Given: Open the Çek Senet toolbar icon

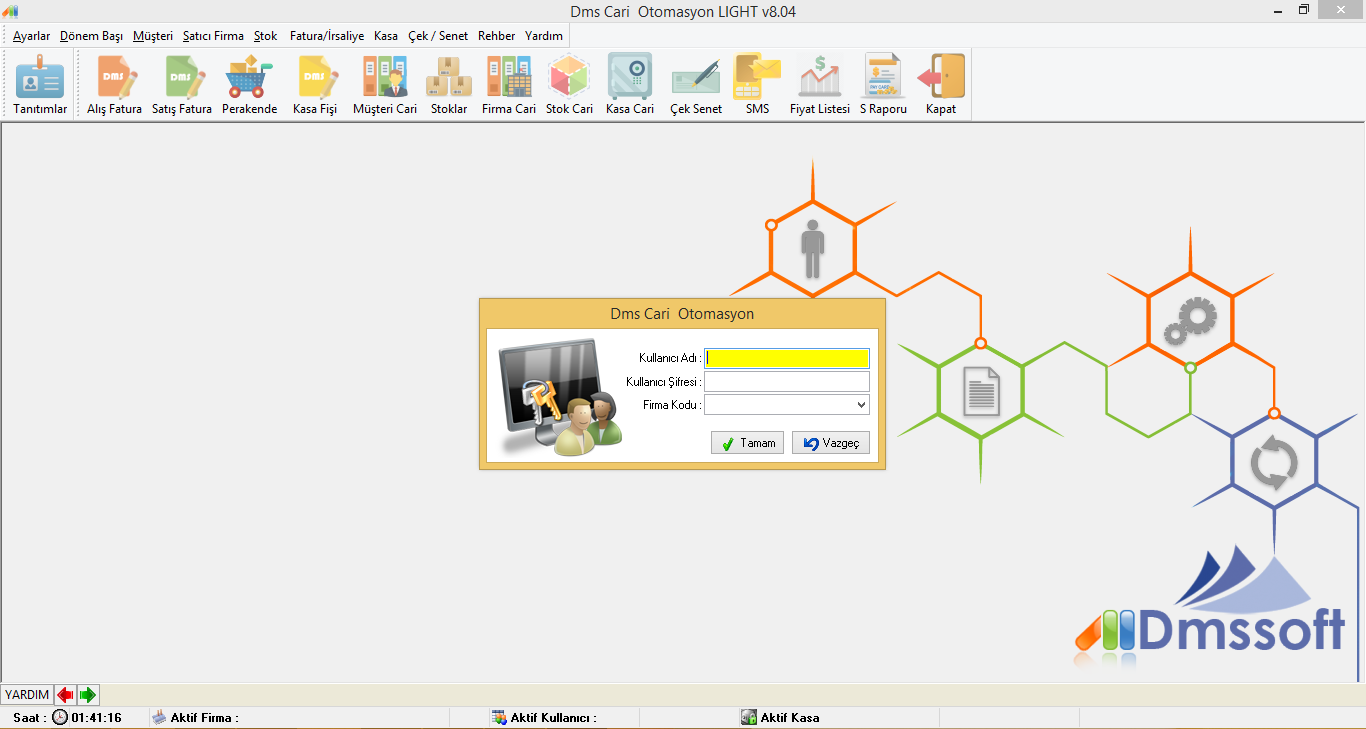Looking at the screenshot, I should point(696,84).
